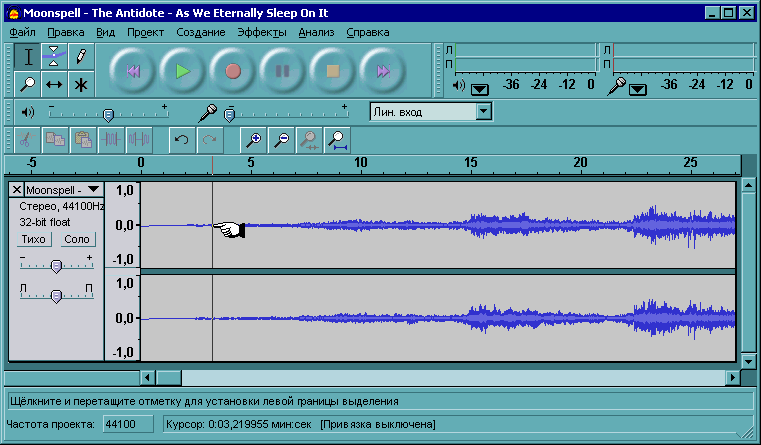This screenshot has height=445, width=761.
Task: Click the Redo arrow icon
Action: tap(210, 140)
